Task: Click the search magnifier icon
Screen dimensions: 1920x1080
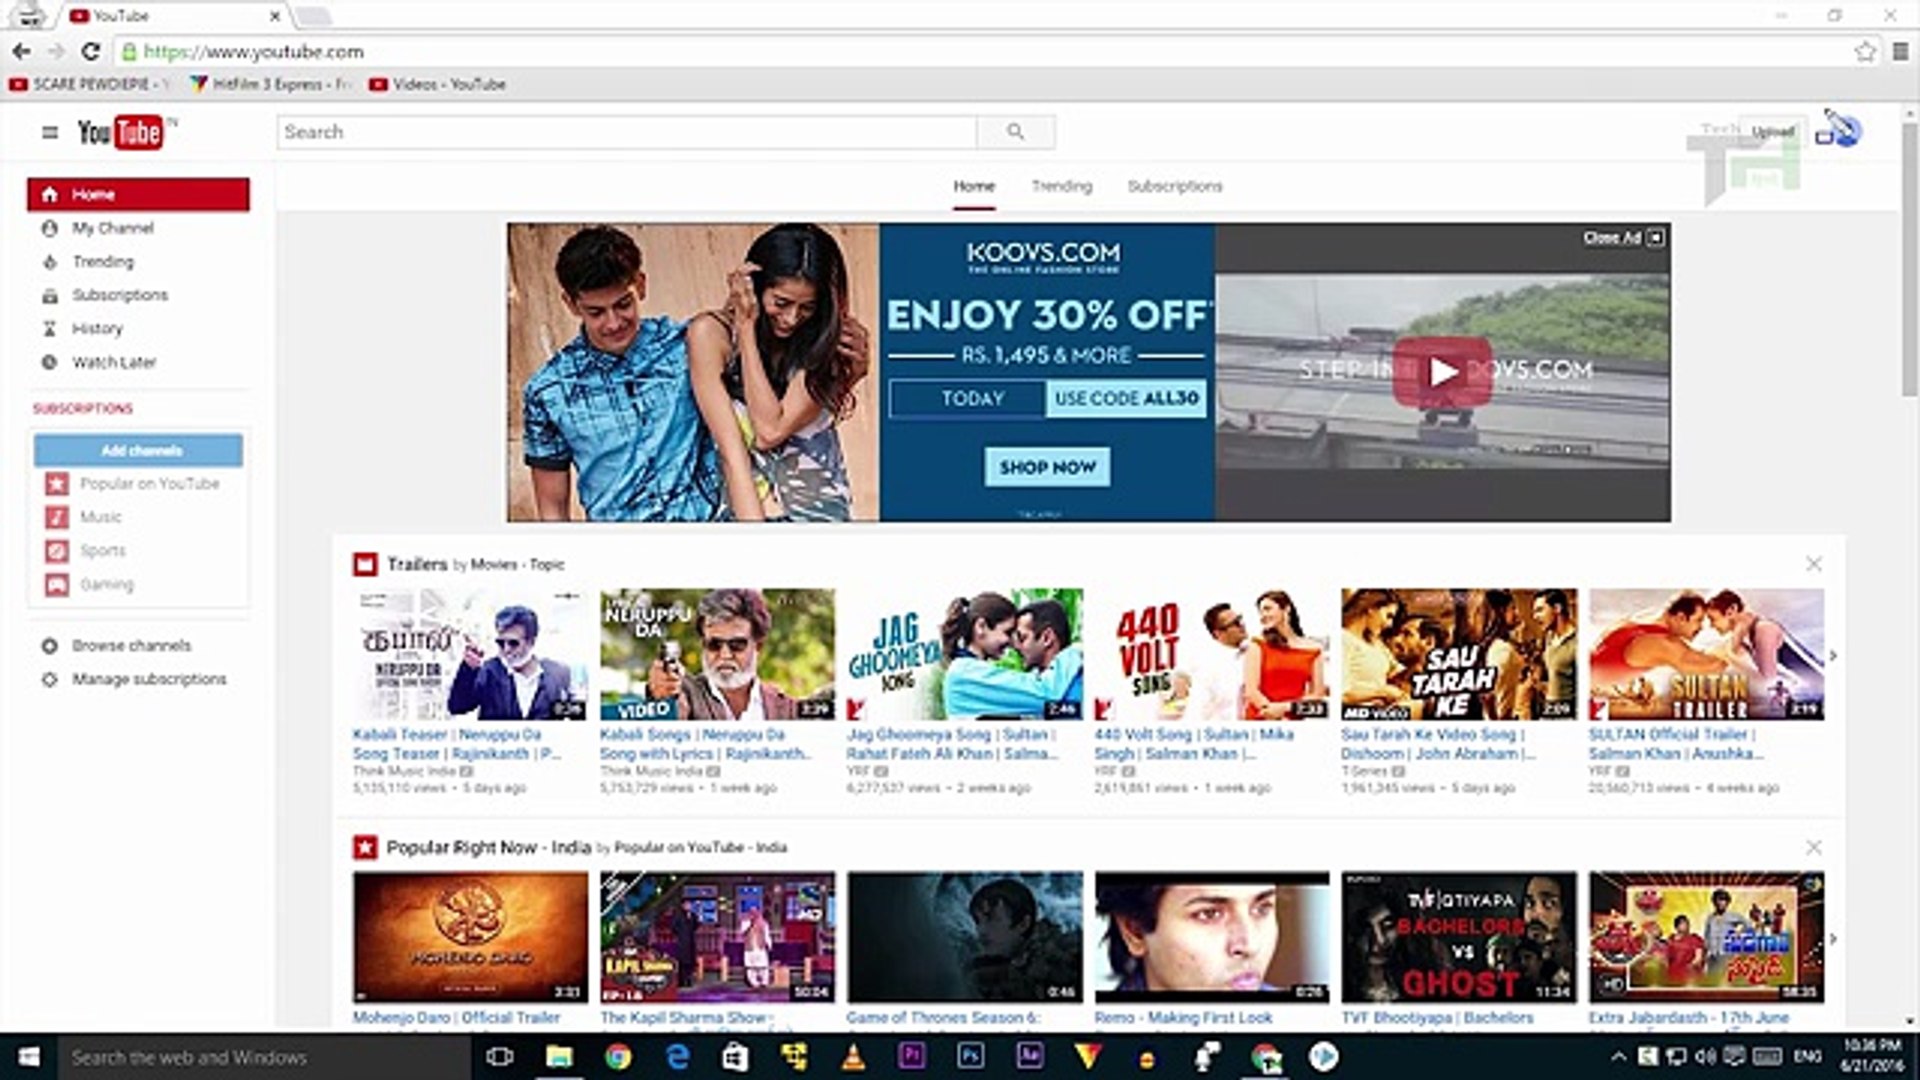Action: pyautogui.click(x=1017, y=131)
